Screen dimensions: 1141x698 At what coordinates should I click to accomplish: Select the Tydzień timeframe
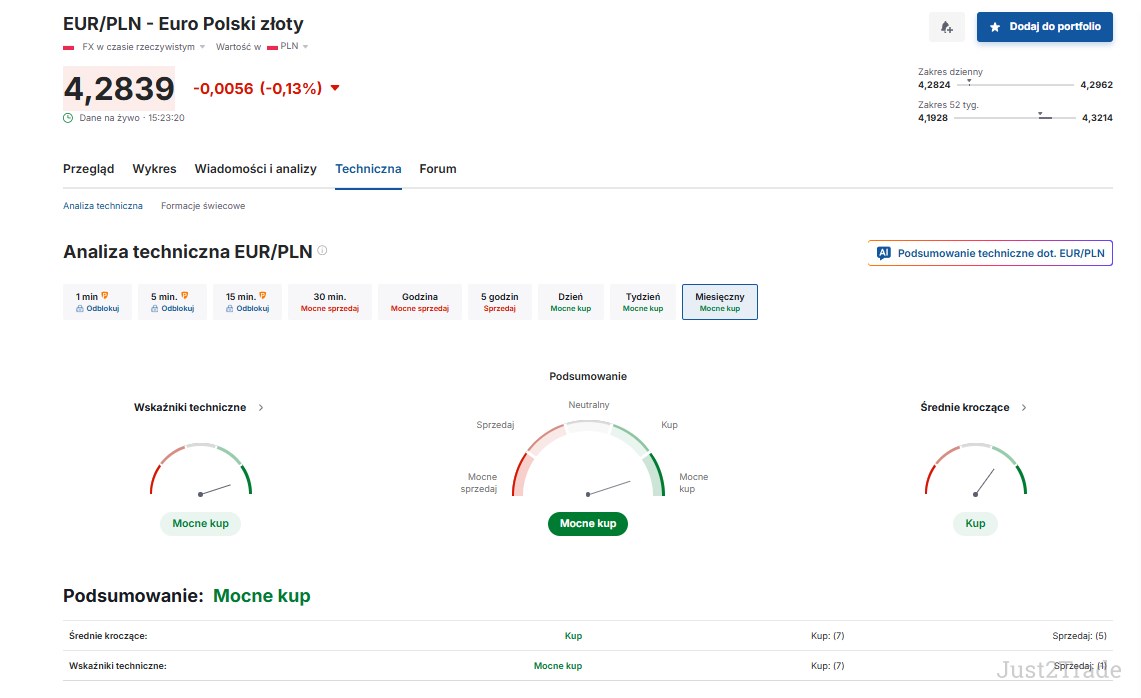643,302
